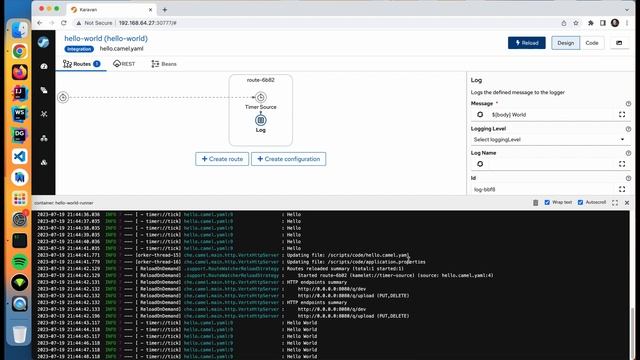Expand the Log Name field editor
The height and width of the screenshot is (360, 640).
click(622, 164)
